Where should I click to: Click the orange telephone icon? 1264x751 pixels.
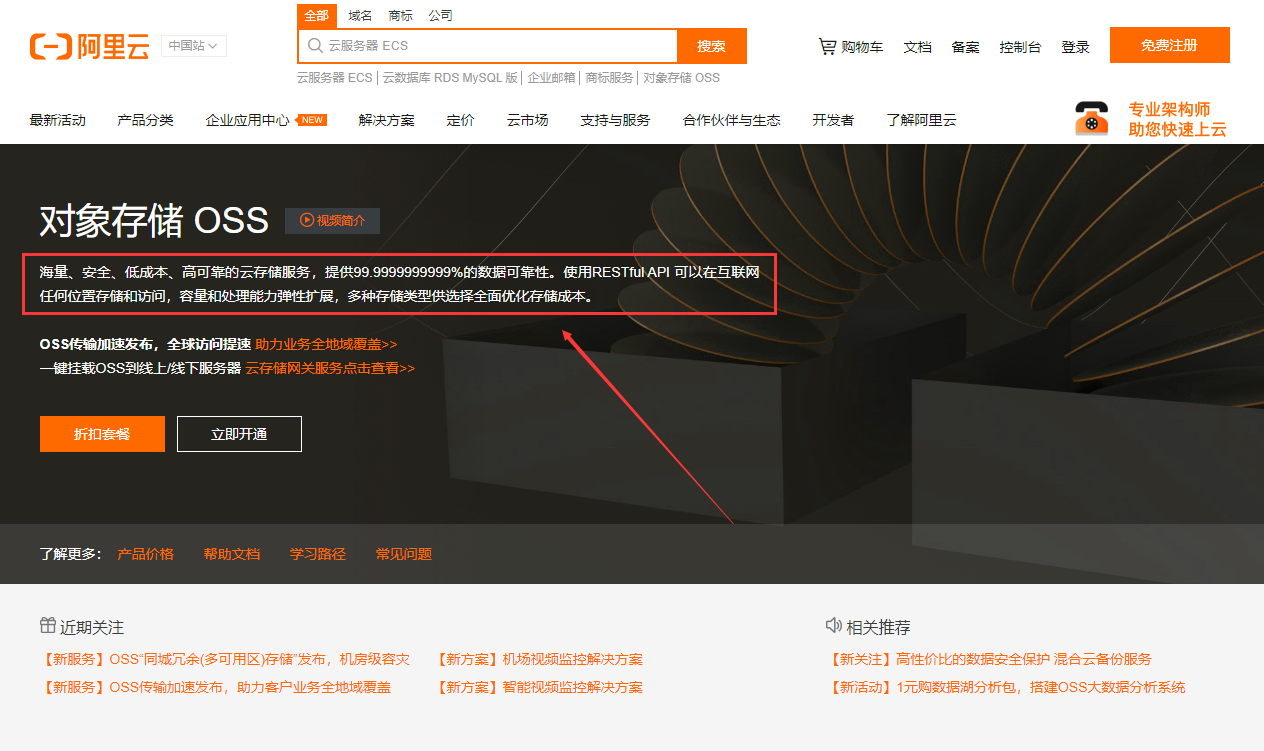point(1091,118)
